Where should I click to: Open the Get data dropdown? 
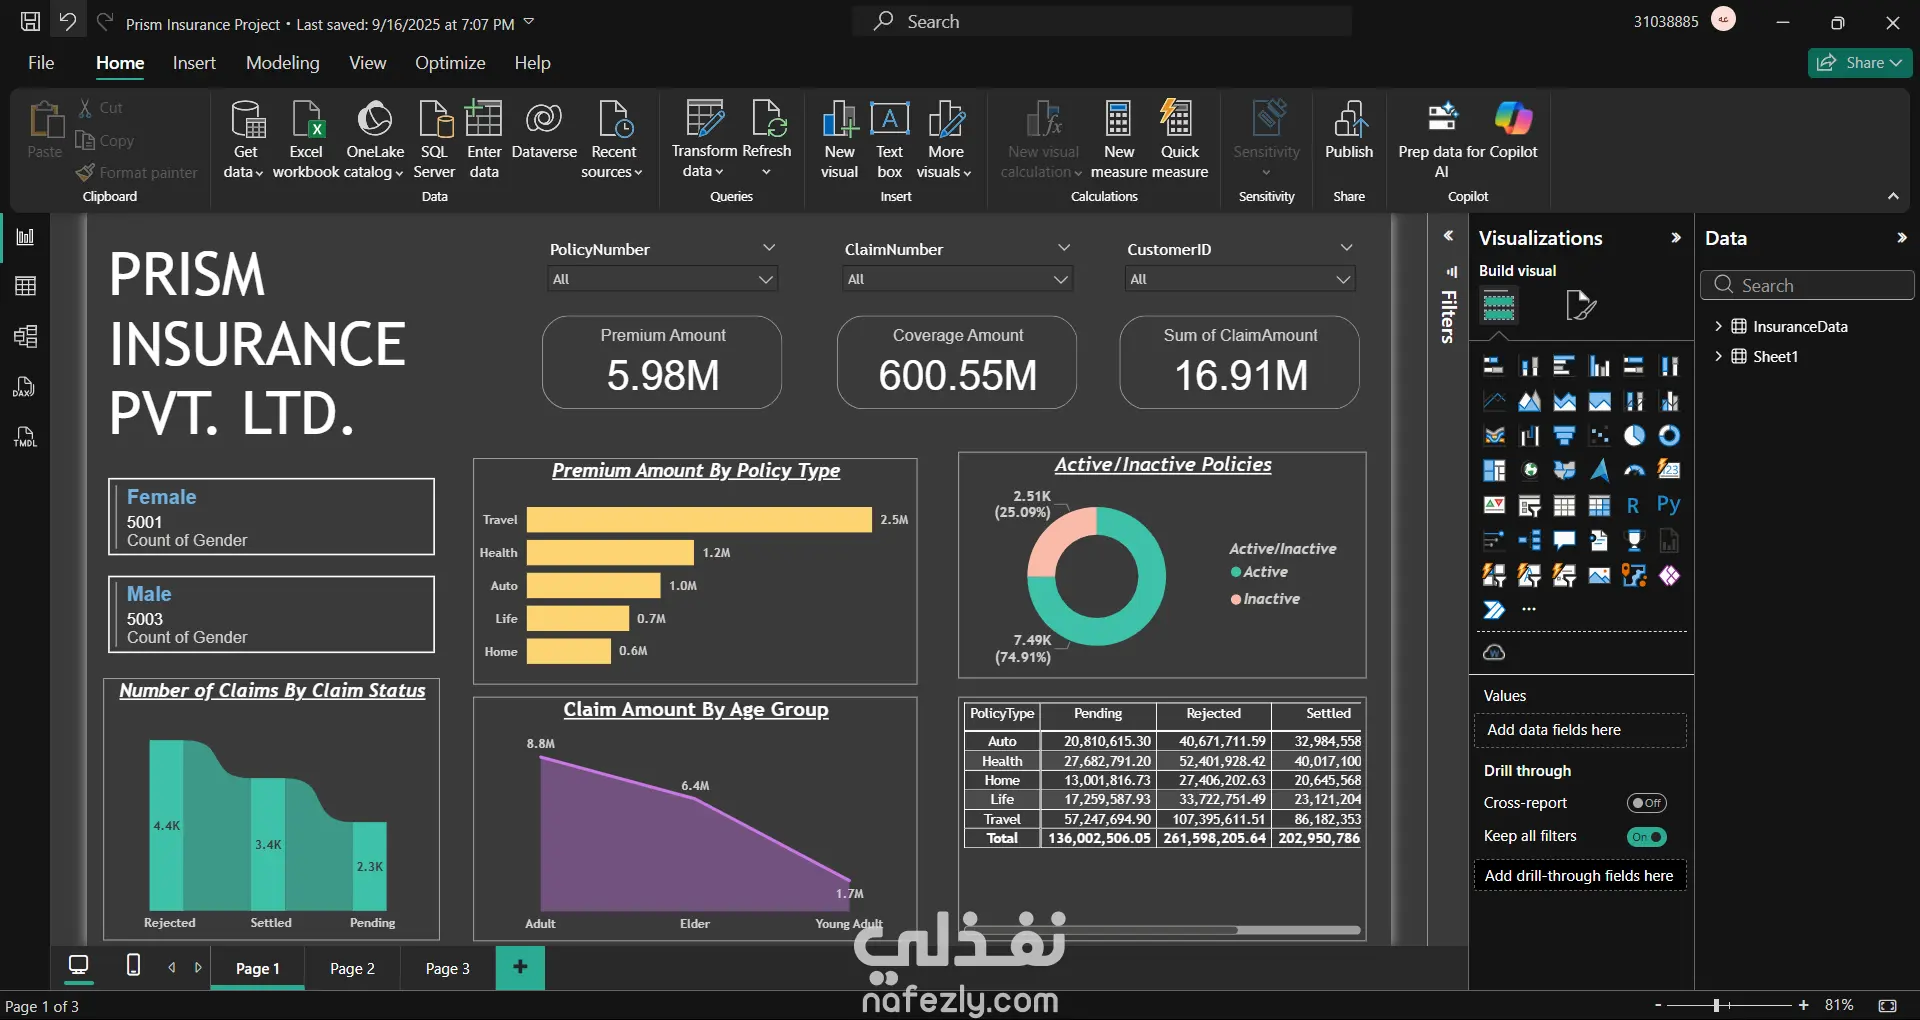tap(245, 139)
